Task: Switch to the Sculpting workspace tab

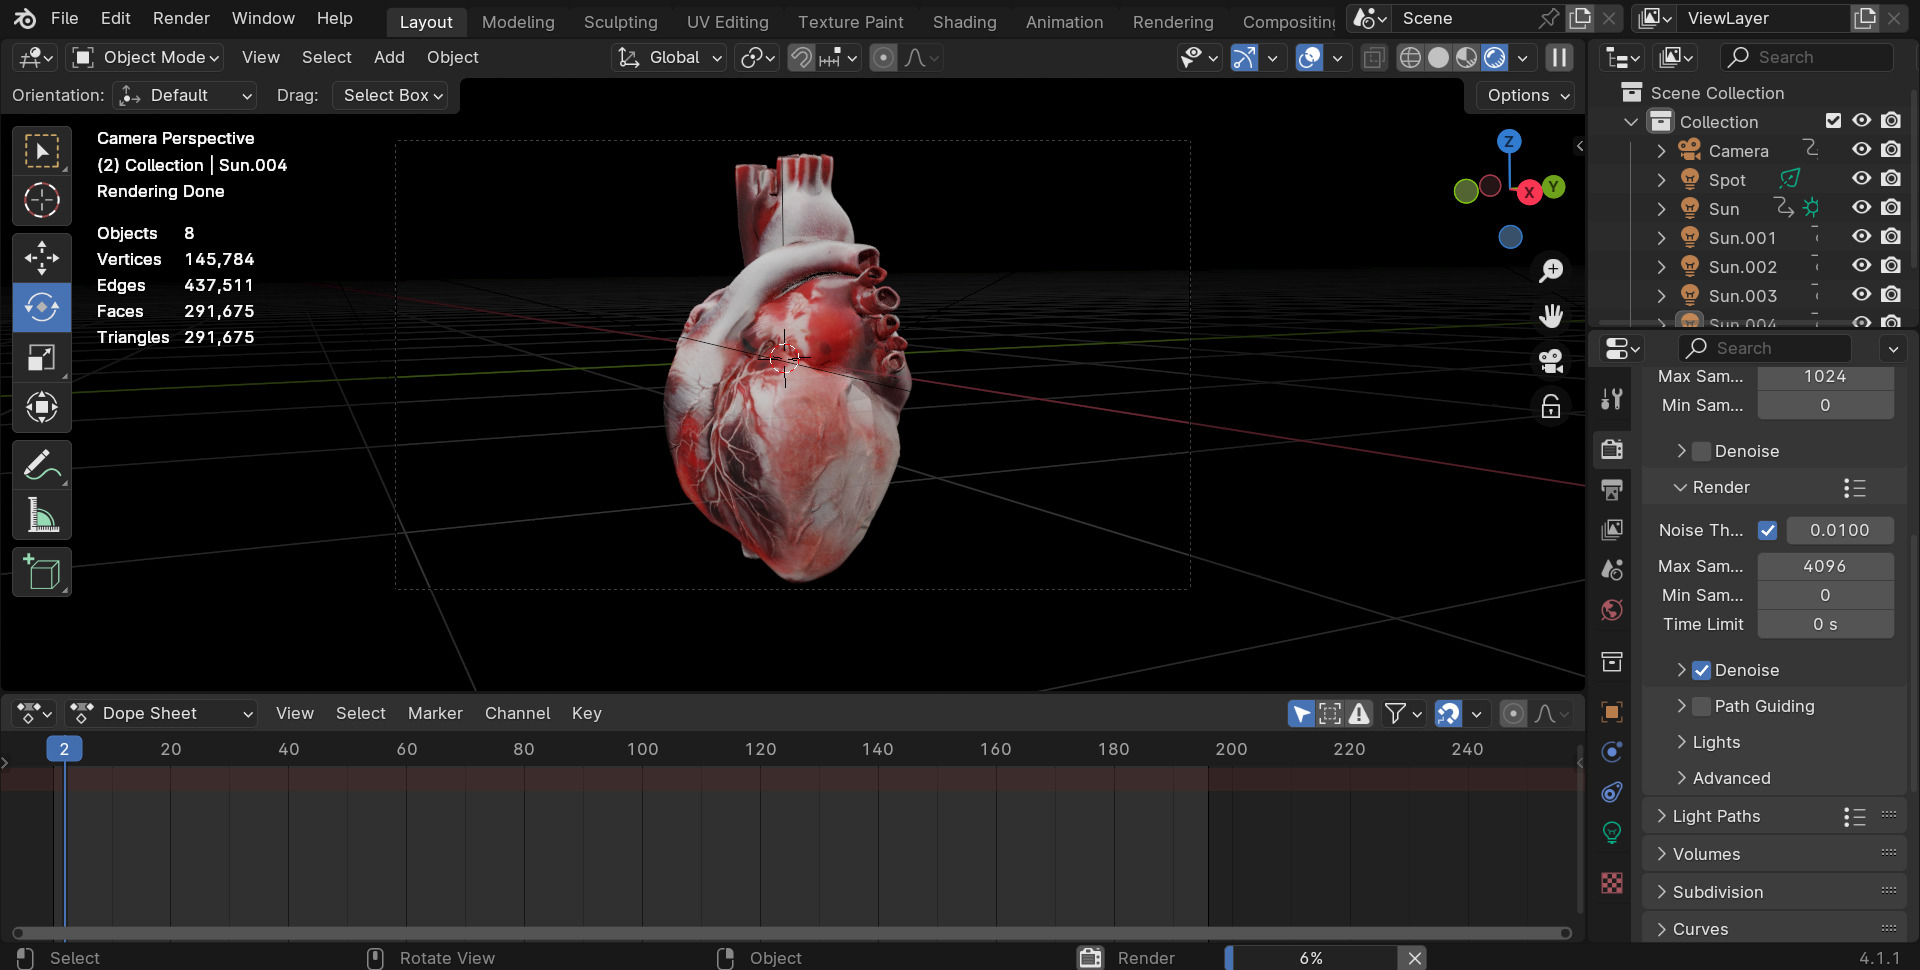Action: tap(620, 22)
